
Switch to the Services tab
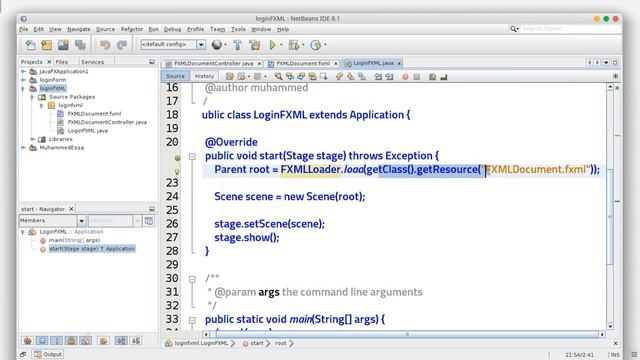92,62
